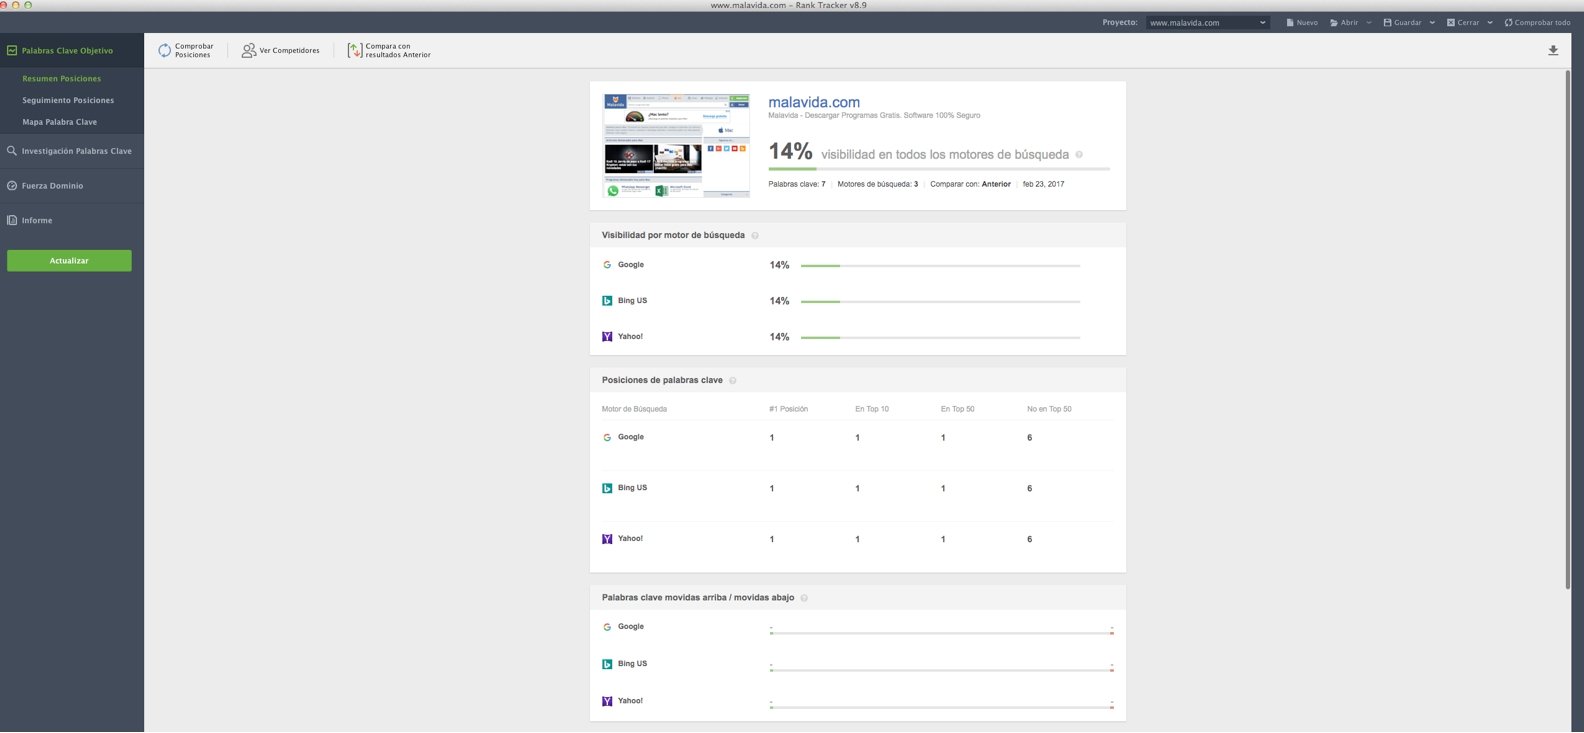This screenshot has height=733, width=1584.
Task: Open Informe section in sidebar
Action: tap(72, 220)
